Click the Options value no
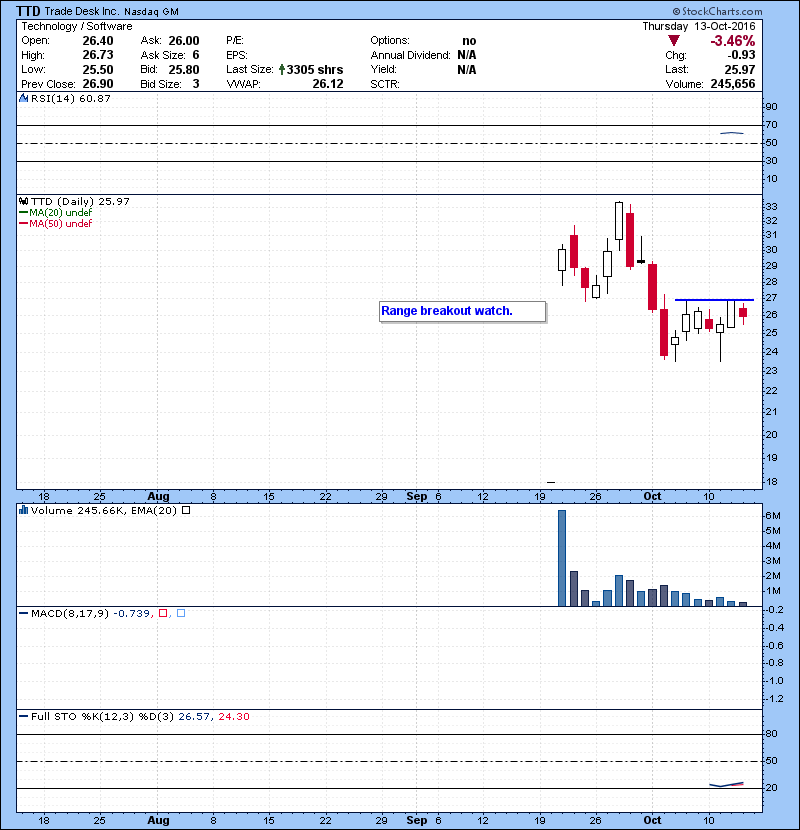Screen dimensions: 800x830 pyautogui.click(x=469, y=41)
